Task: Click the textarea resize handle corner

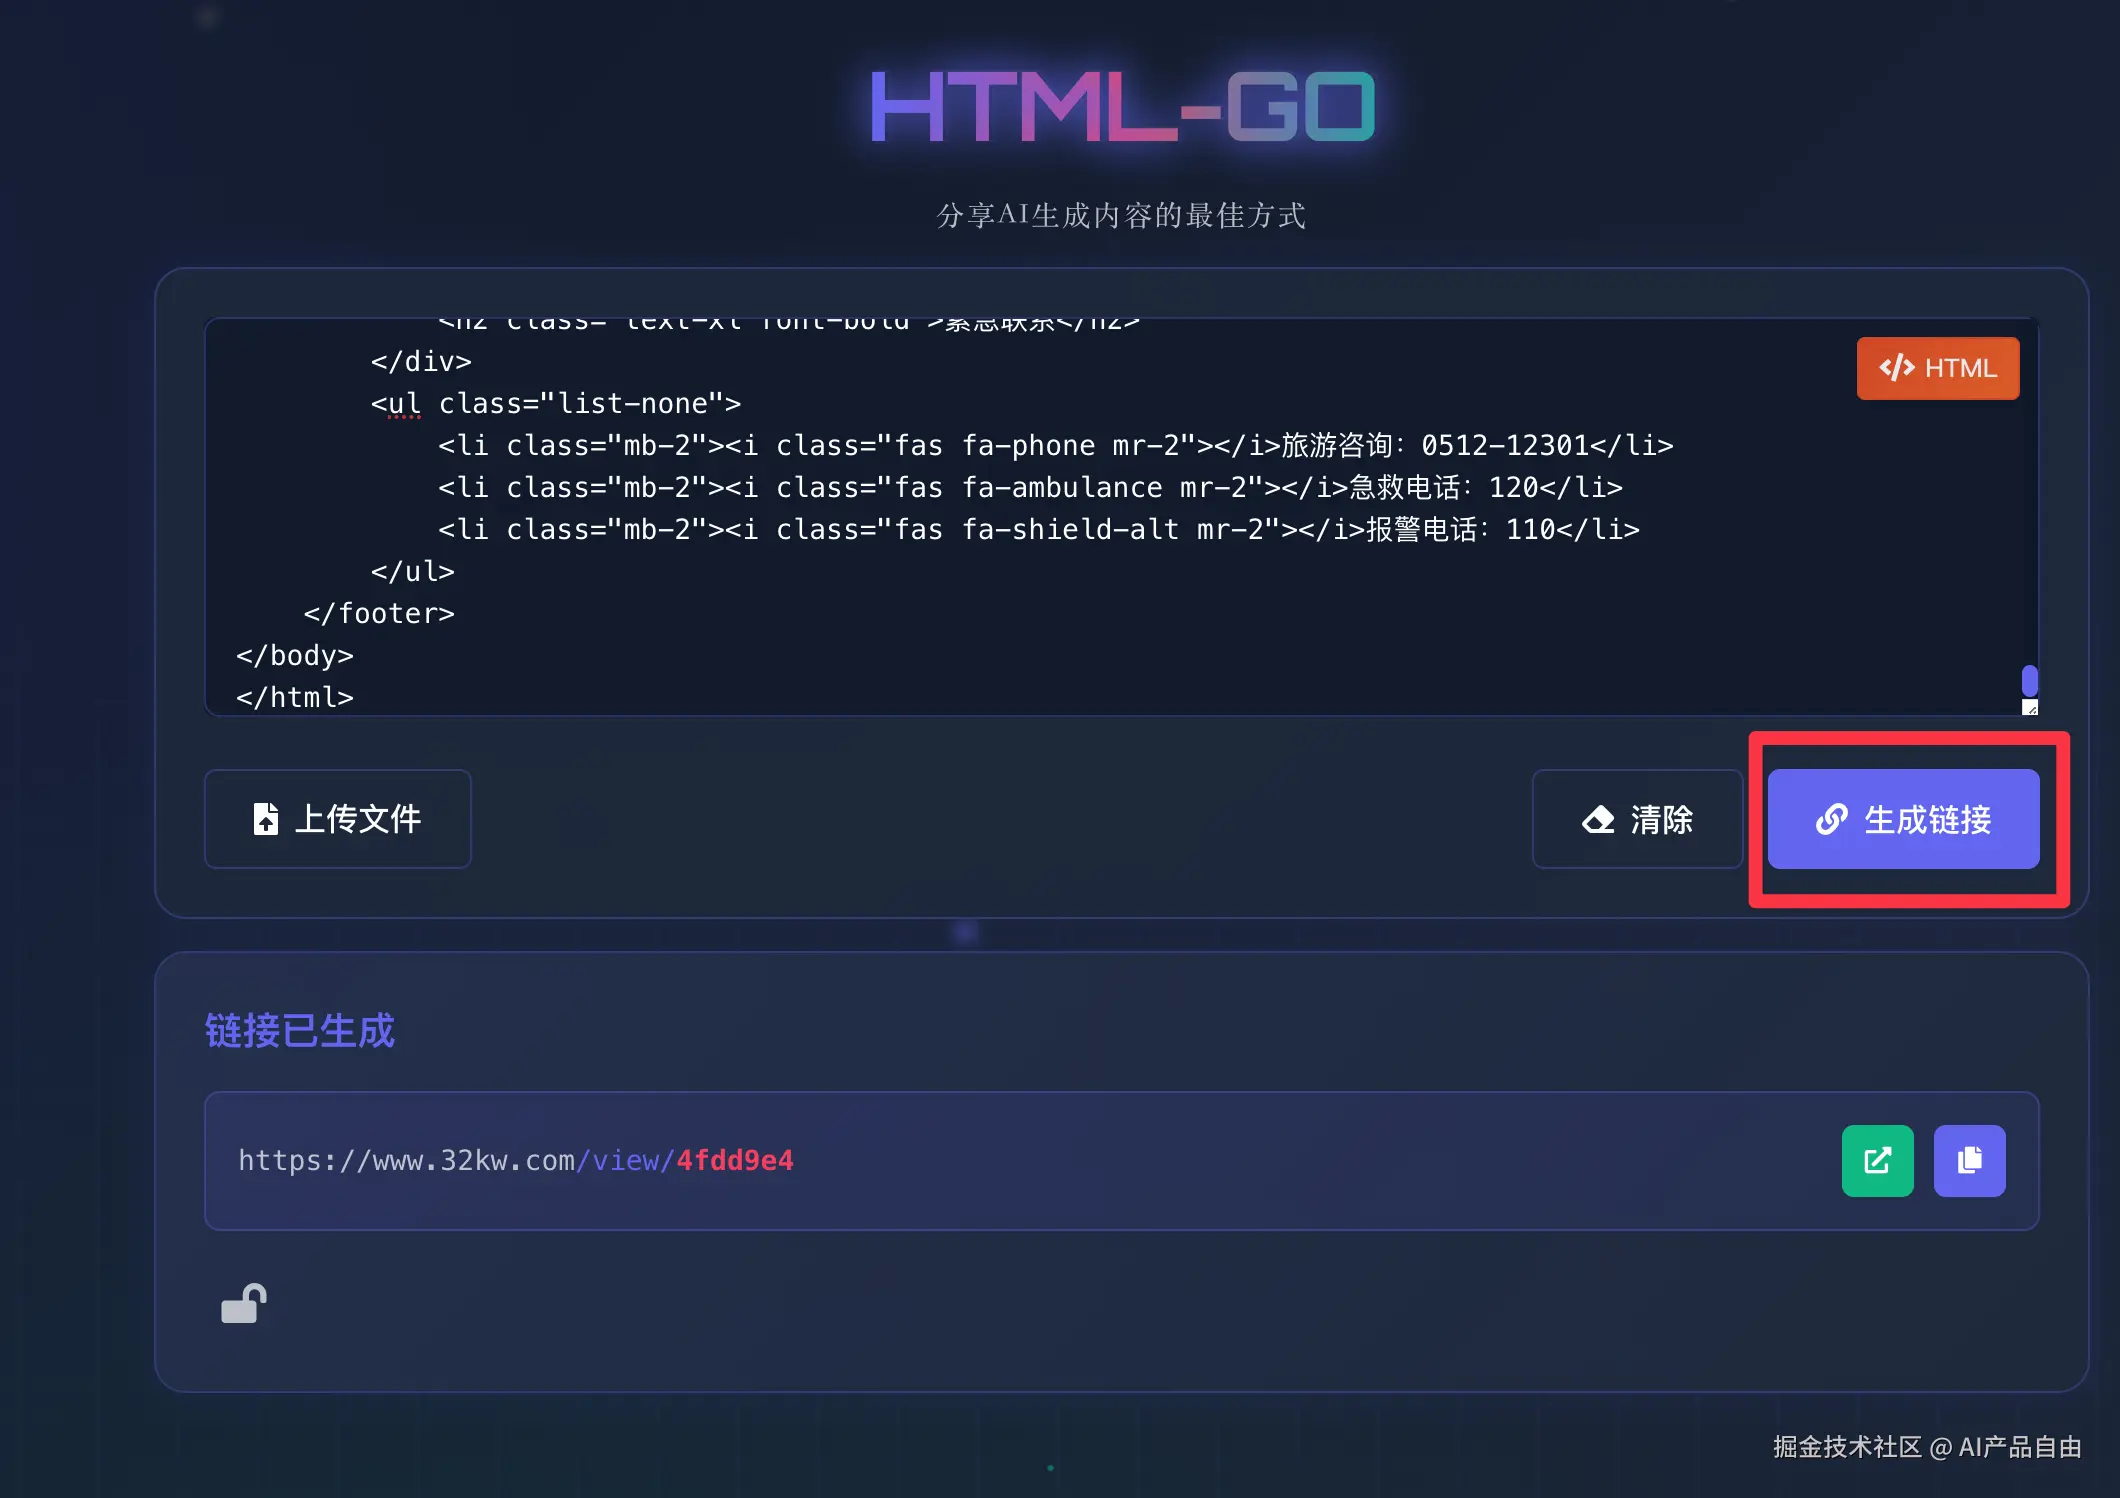Action: coord(2029,708)
